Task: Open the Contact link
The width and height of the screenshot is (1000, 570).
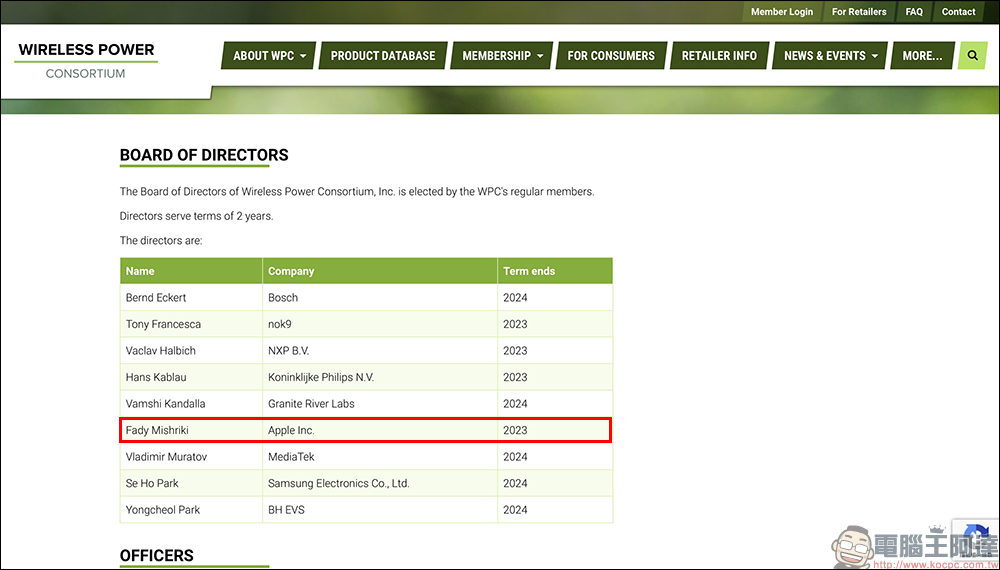Action: tap(959, 11)
